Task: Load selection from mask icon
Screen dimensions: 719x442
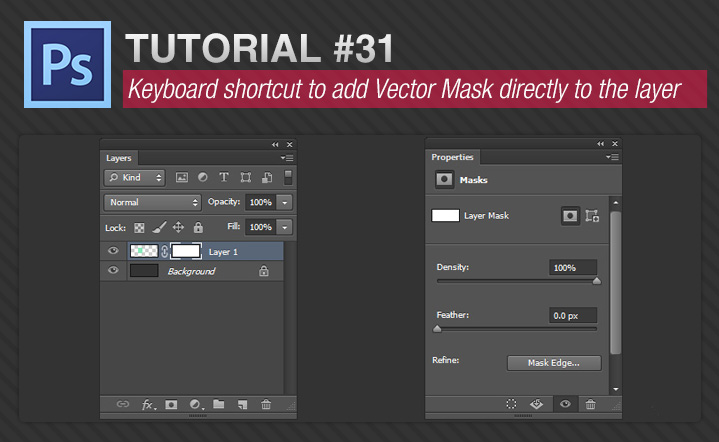Action: [x=512, y=405]
